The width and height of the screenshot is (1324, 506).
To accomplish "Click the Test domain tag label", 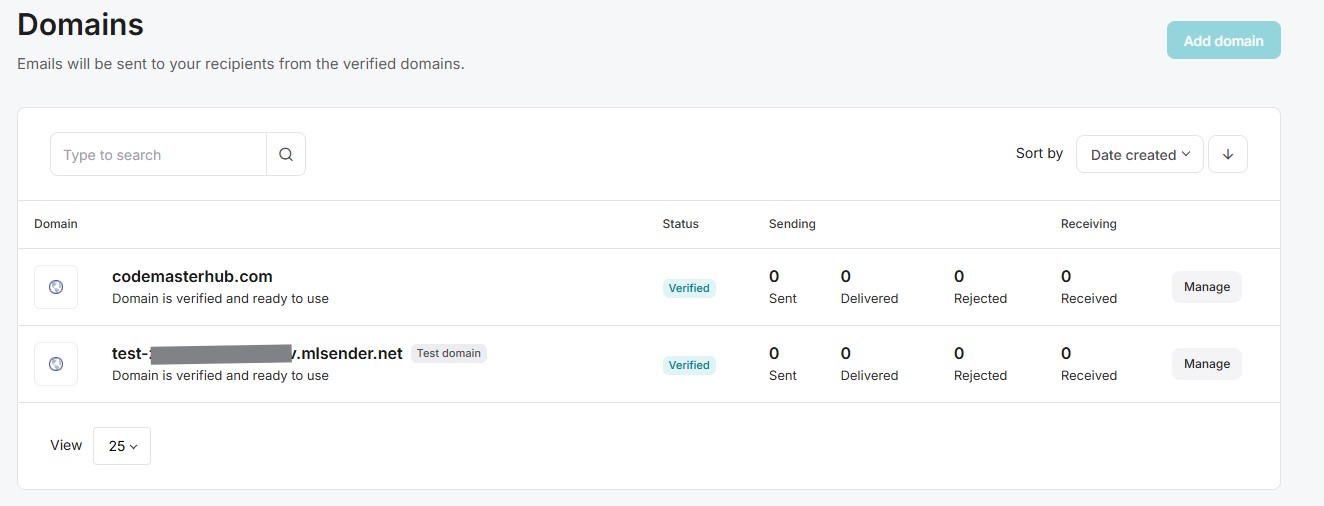I will coord(448,353).
